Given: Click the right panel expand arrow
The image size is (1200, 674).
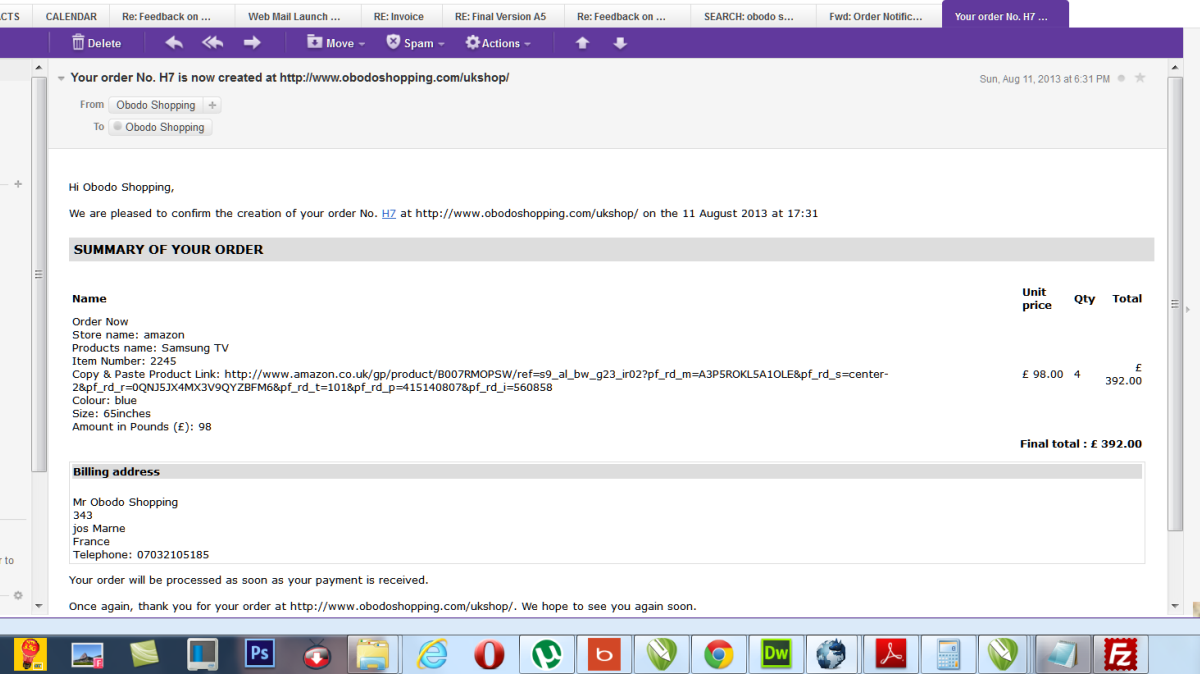Looking at the screenshot, I should 1186,310.
